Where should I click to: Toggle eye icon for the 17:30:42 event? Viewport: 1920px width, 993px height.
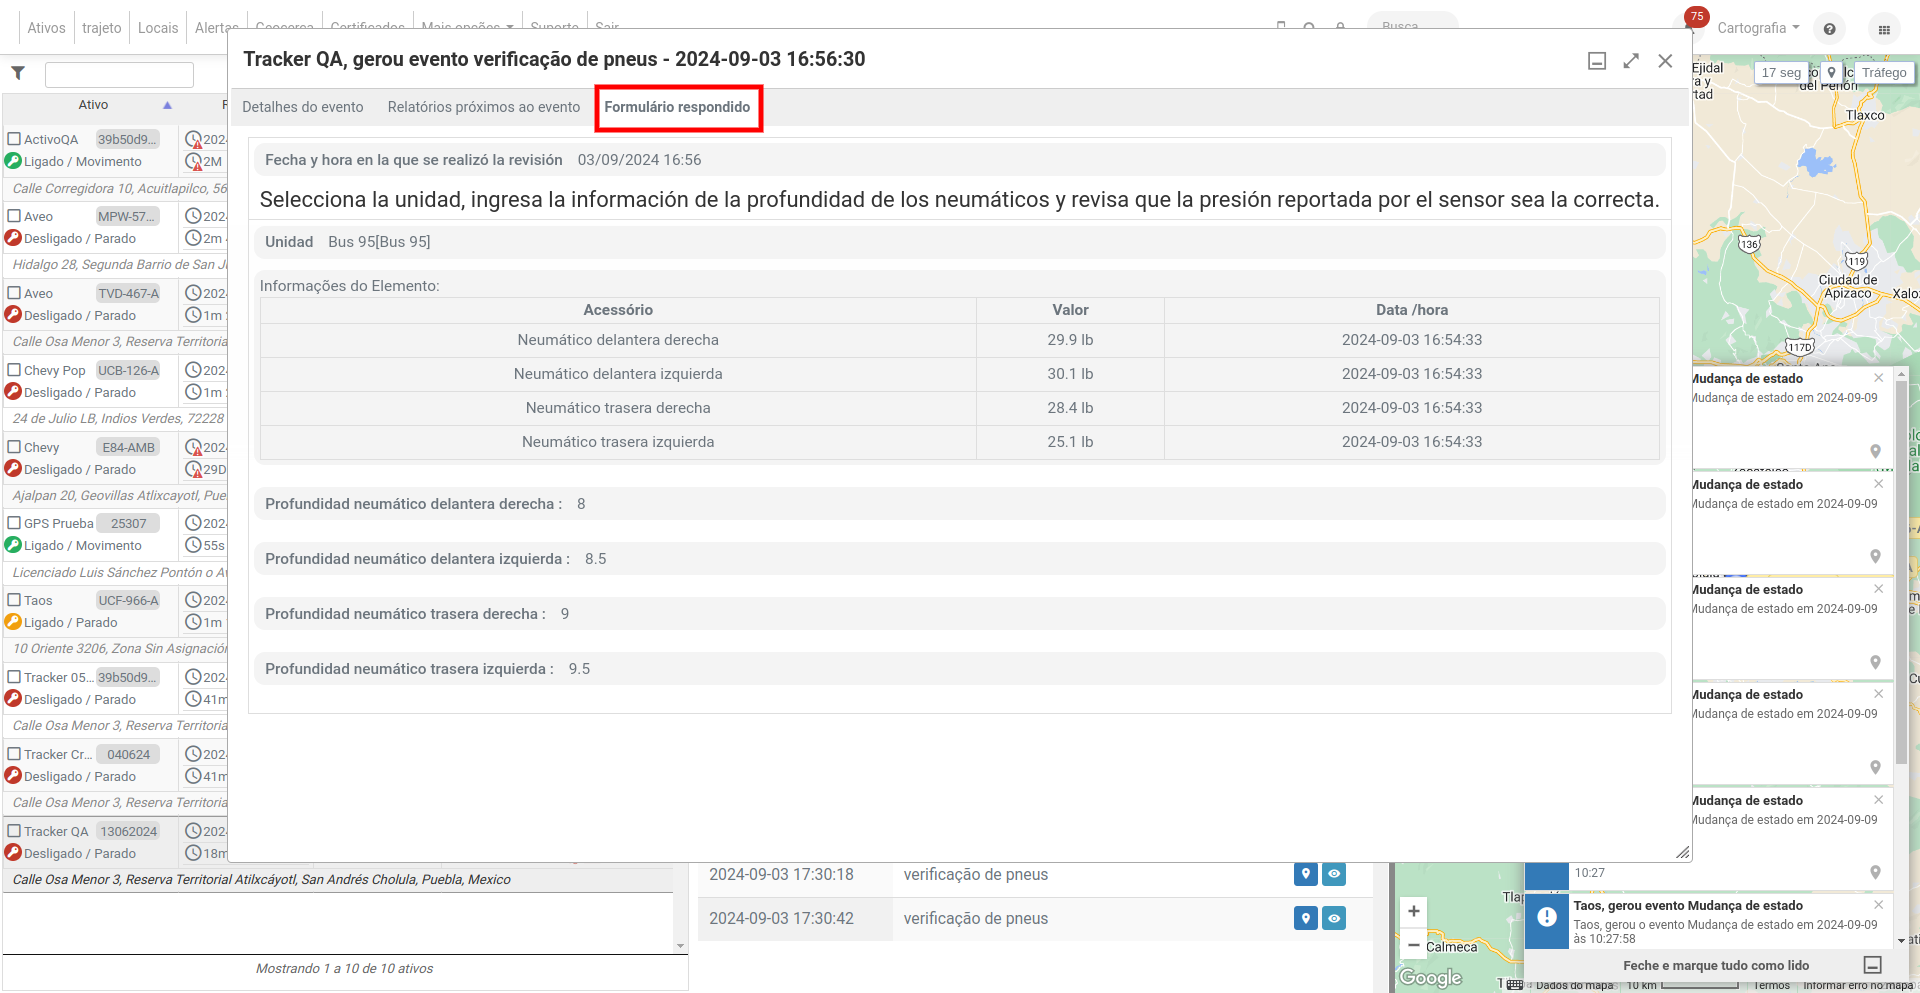(x=1334, y=918)
